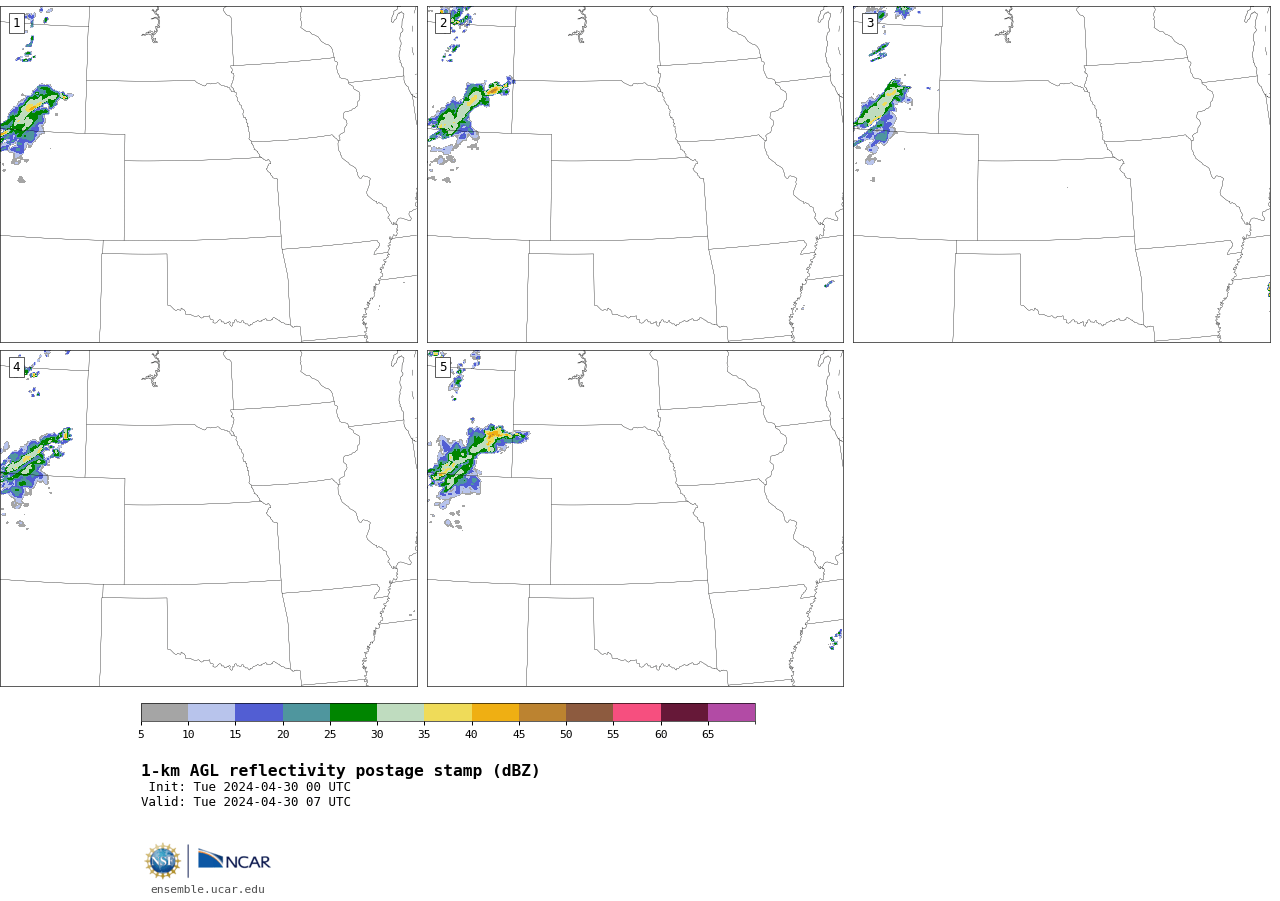Open ensemble member 5 reflectivity map
Viewport: 1280px width, 901px height.
635,518
